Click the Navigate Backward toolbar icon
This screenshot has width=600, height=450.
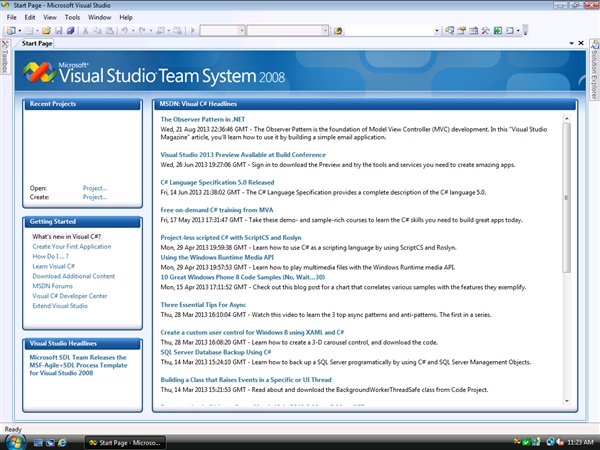pos(161,31)
